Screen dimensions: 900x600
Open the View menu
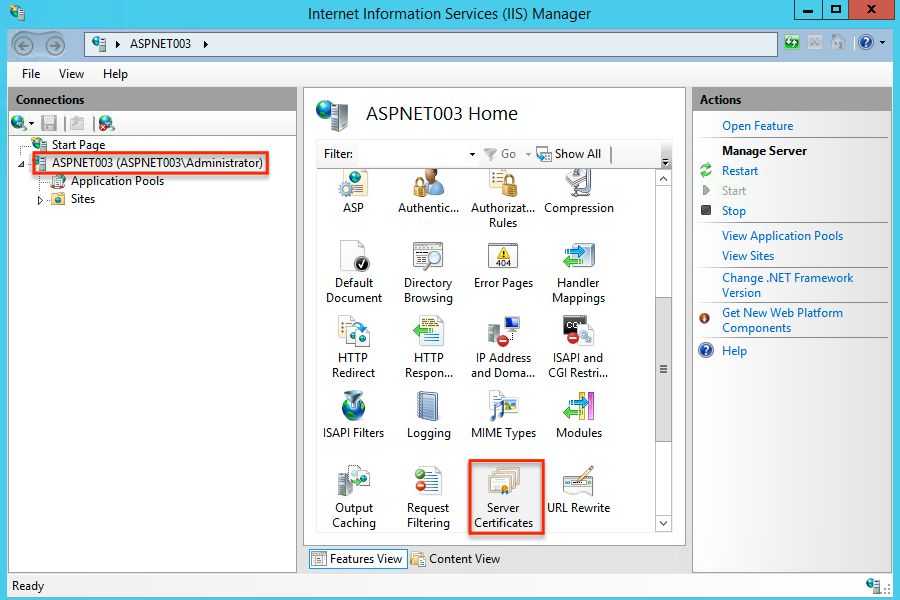point(71,74)
